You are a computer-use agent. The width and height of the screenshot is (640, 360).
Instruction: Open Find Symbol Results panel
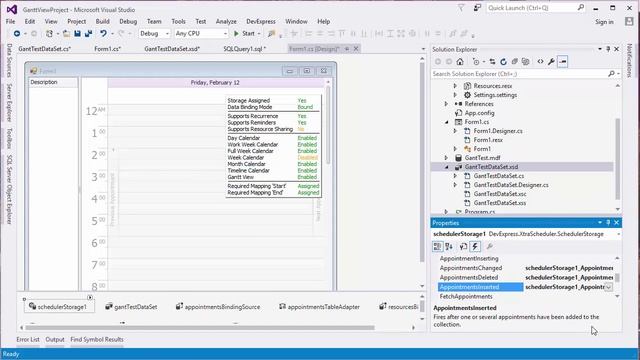97,339
